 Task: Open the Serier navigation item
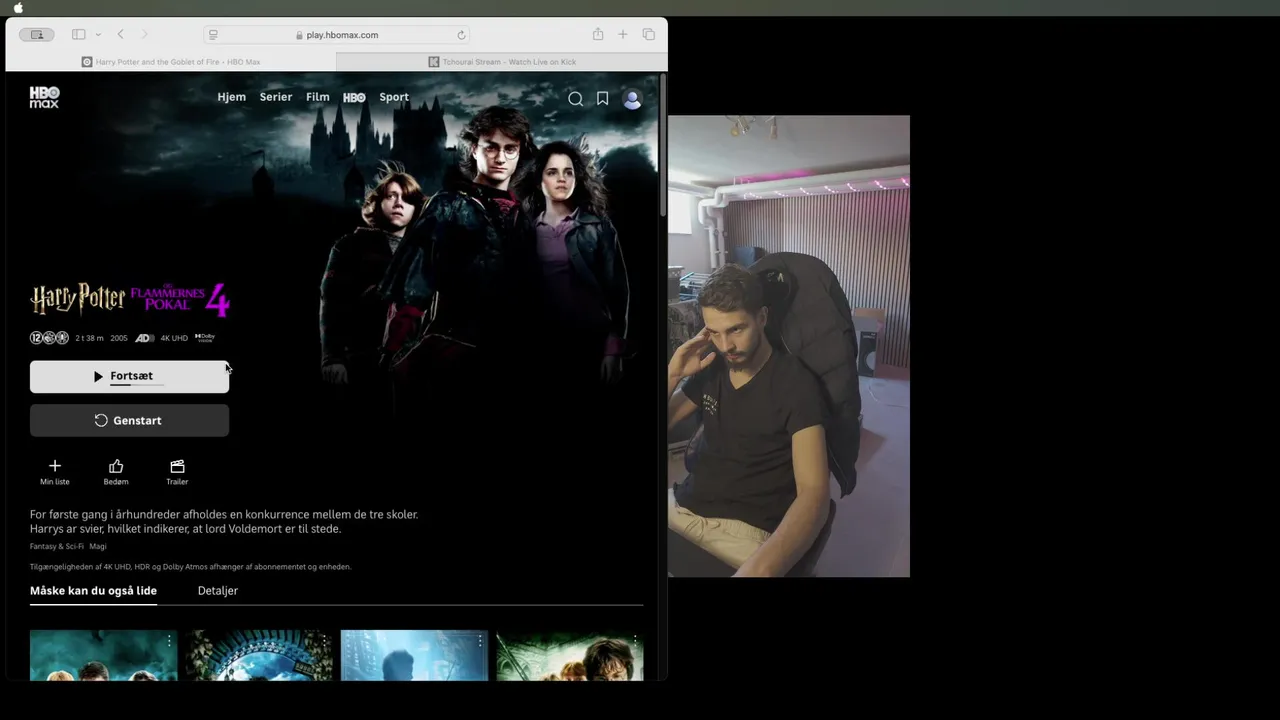click(276, 97)
